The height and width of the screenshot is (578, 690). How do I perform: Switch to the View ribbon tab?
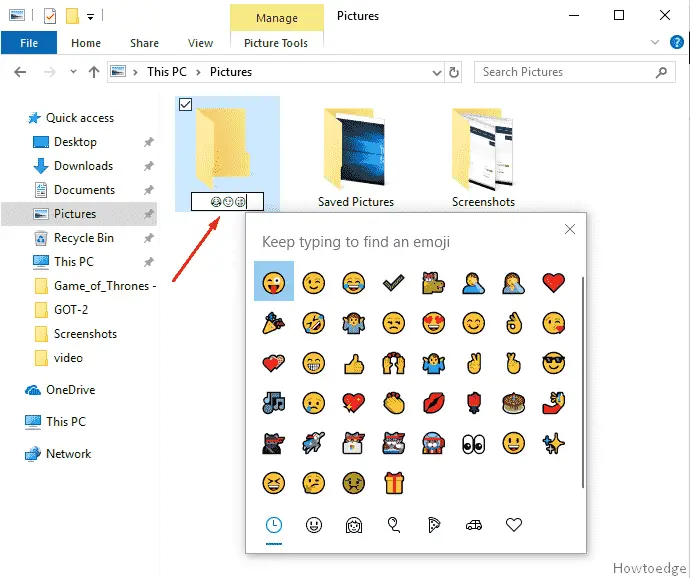coord(200,43)
